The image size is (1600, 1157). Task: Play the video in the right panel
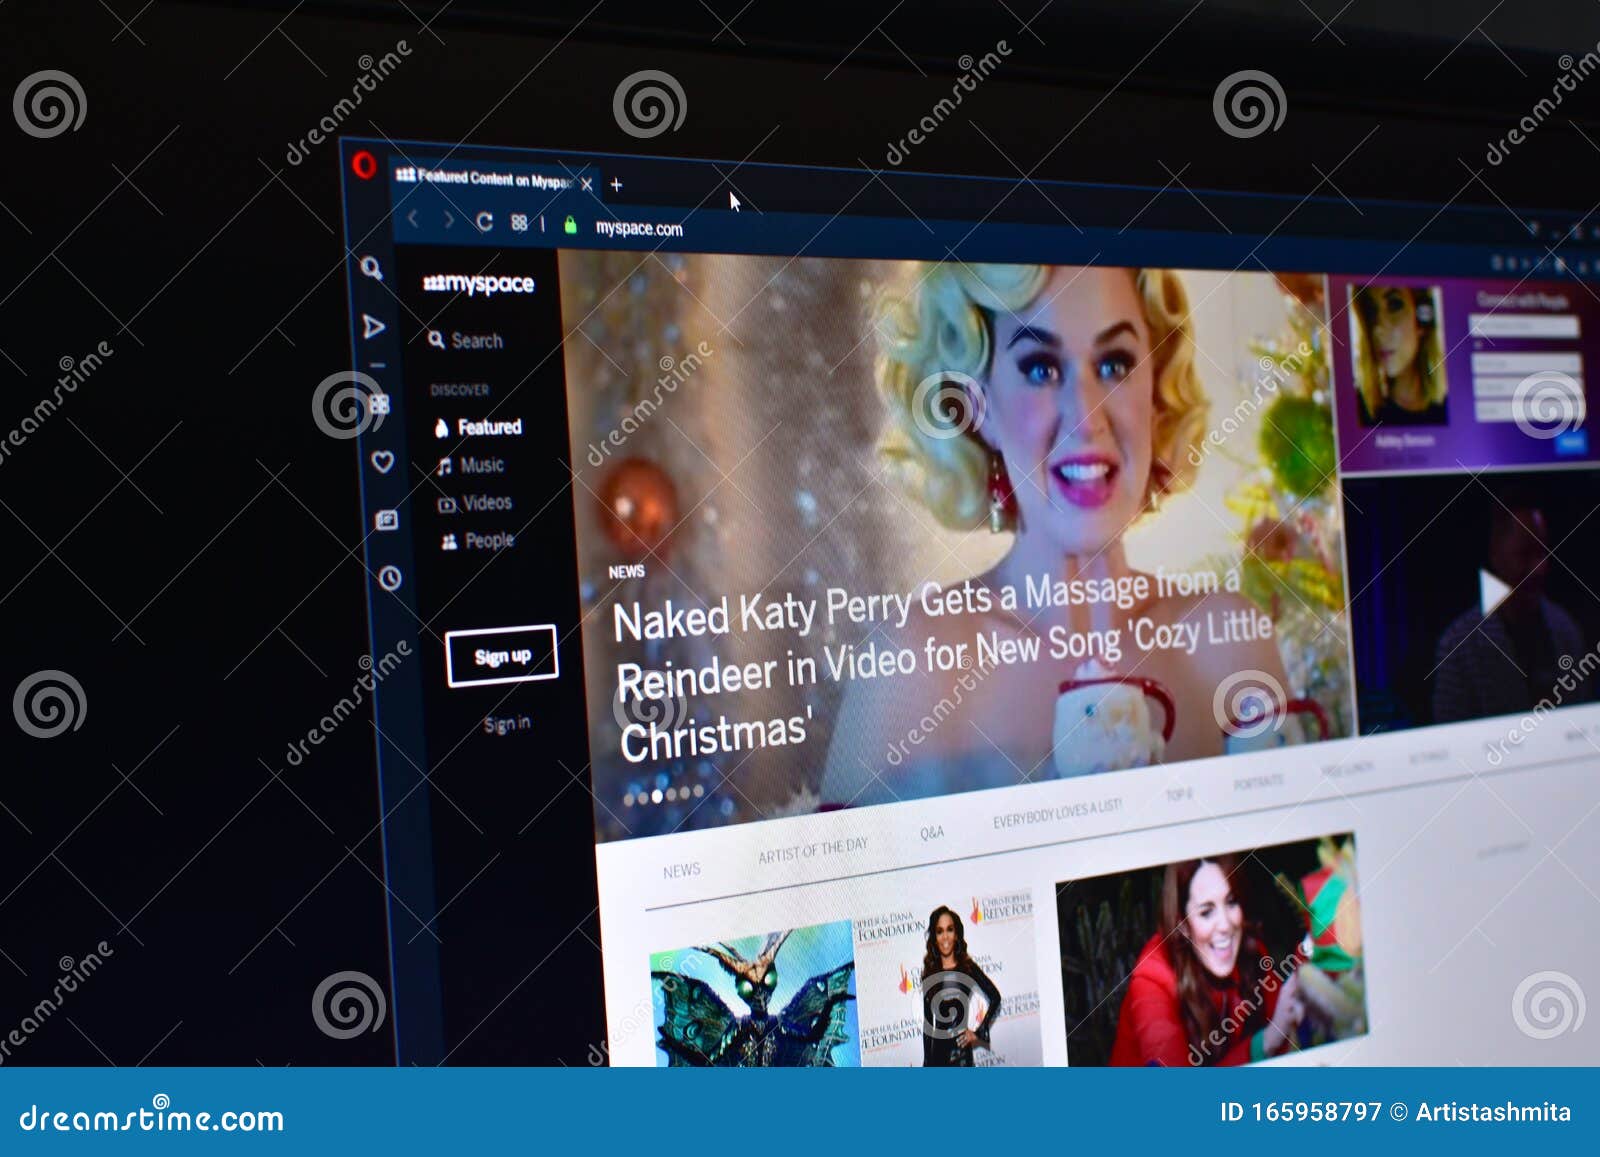[1494, 592]
